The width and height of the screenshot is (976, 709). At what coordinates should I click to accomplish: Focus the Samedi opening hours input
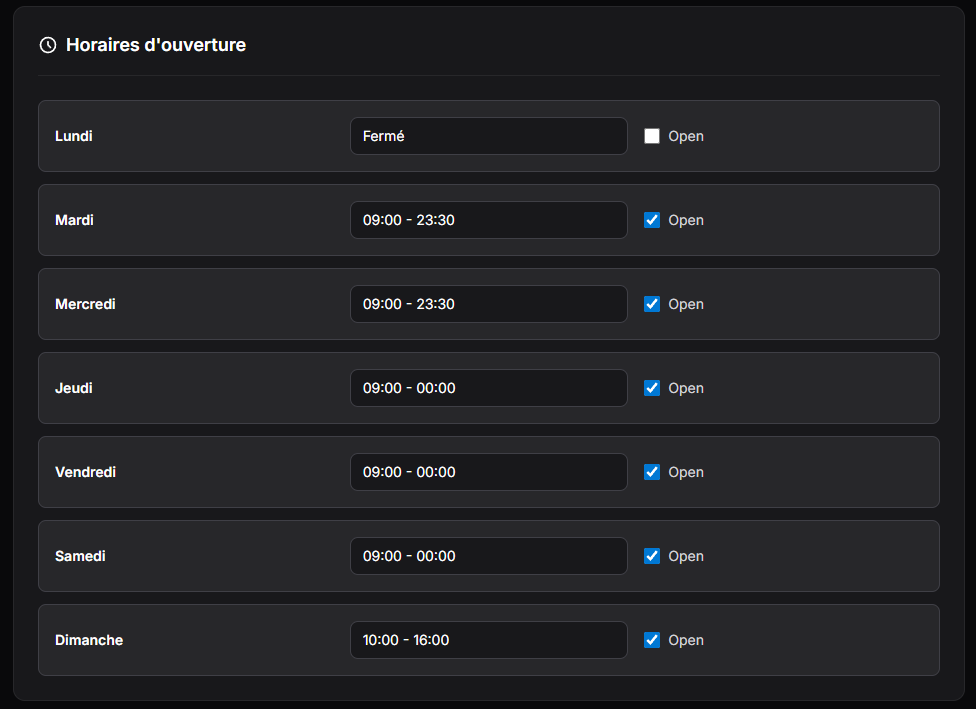coord(488,556)
